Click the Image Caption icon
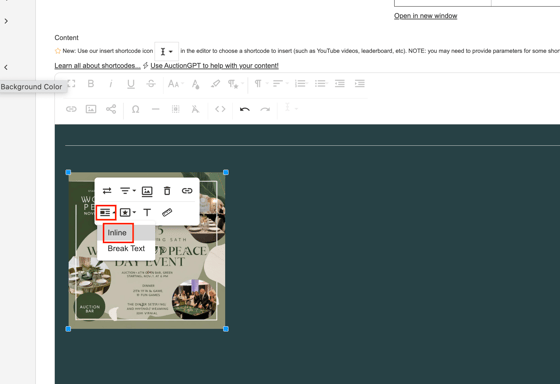 click(147, 191)
